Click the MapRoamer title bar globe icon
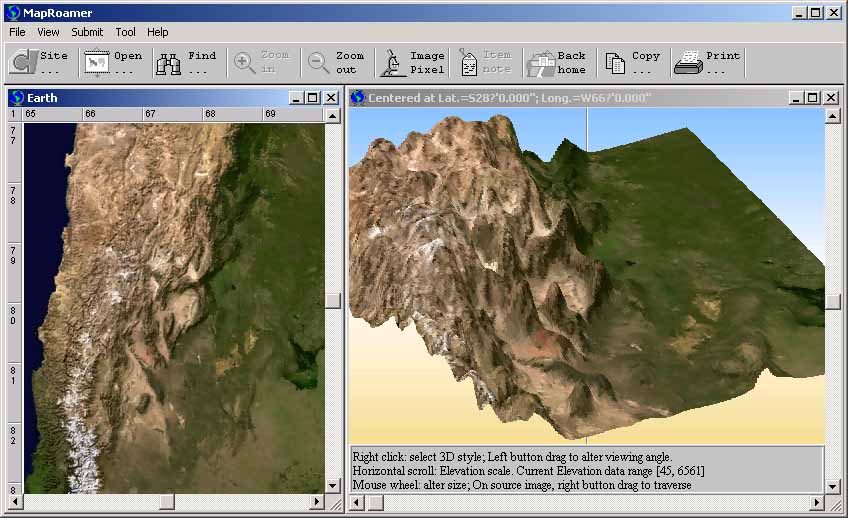848x518 pixels. 14,12
